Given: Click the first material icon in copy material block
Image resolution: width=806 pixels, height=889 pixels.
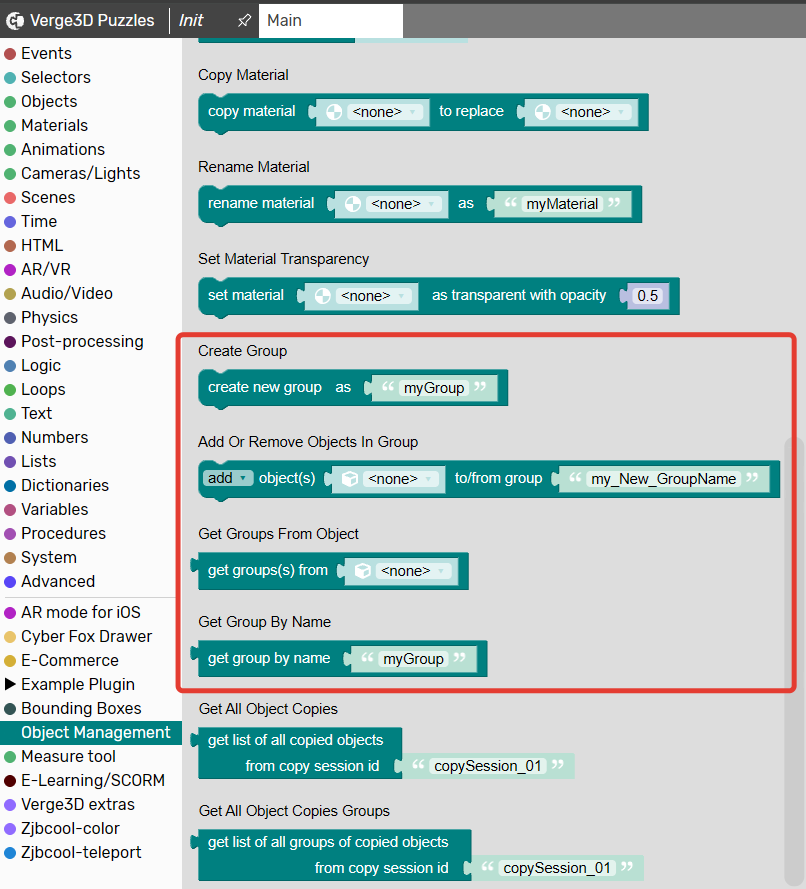Looking at the screenshot, I should [333, 112].
